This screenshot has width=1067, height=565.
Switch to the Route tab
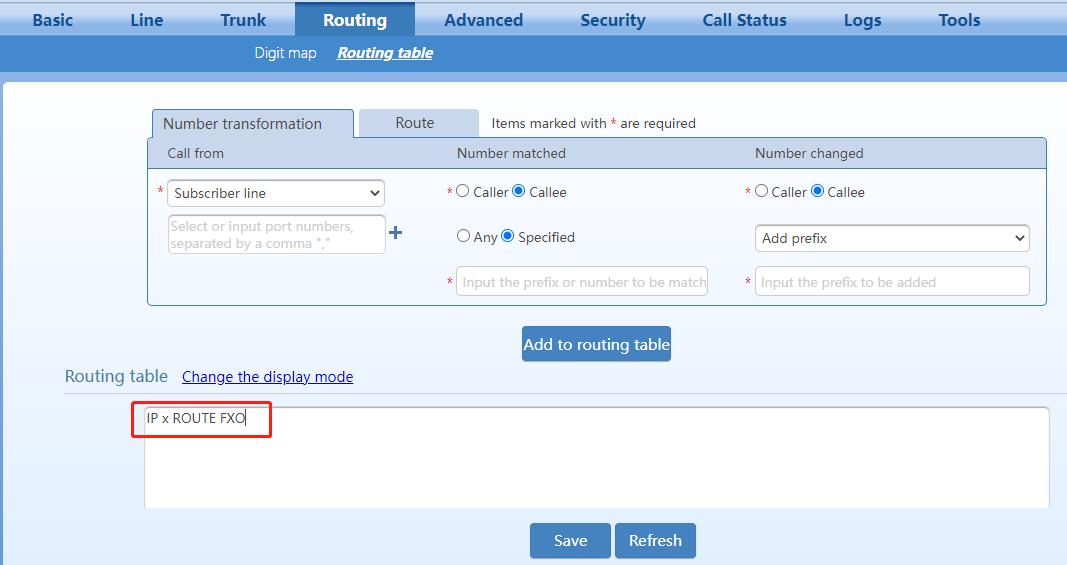415,123
